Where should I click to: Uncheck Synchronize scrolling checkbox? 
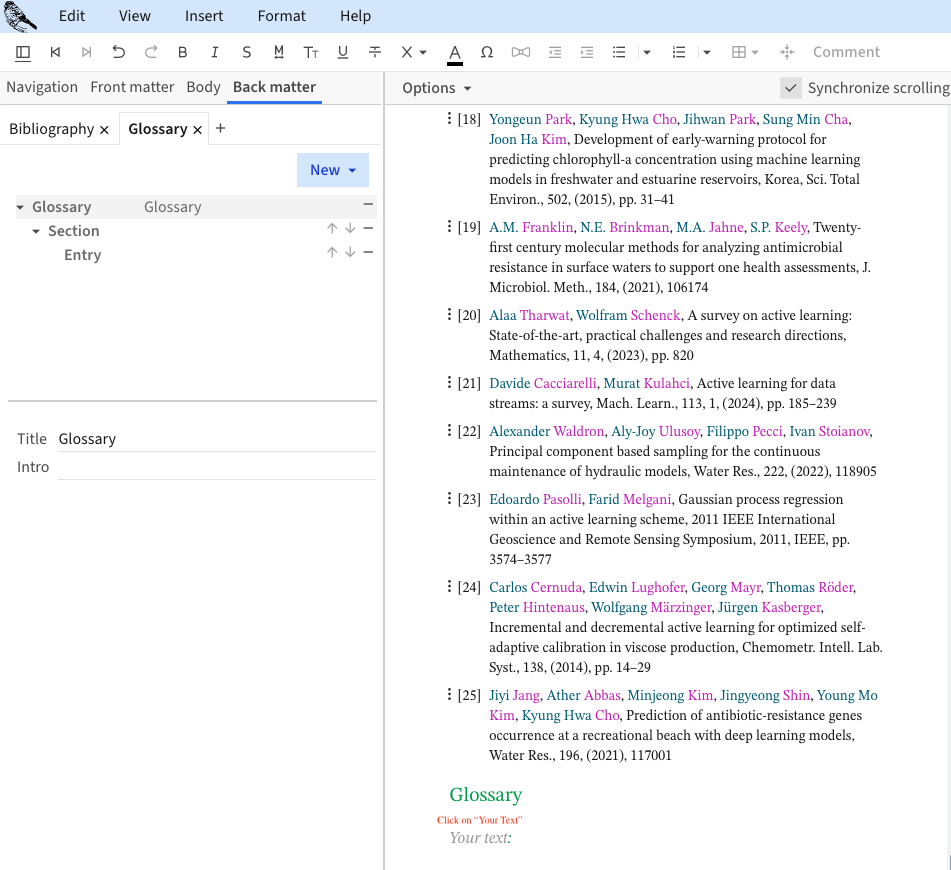point(791,88)
